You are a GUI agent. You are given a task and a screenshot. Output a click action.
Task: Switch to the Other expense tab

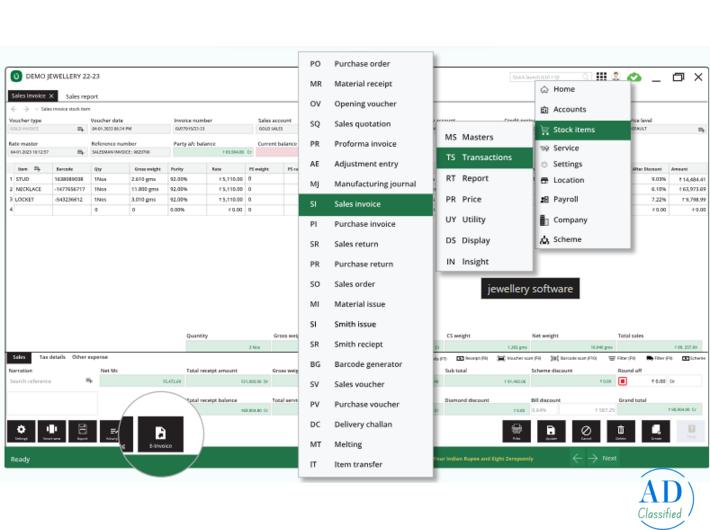pos(90,357)
